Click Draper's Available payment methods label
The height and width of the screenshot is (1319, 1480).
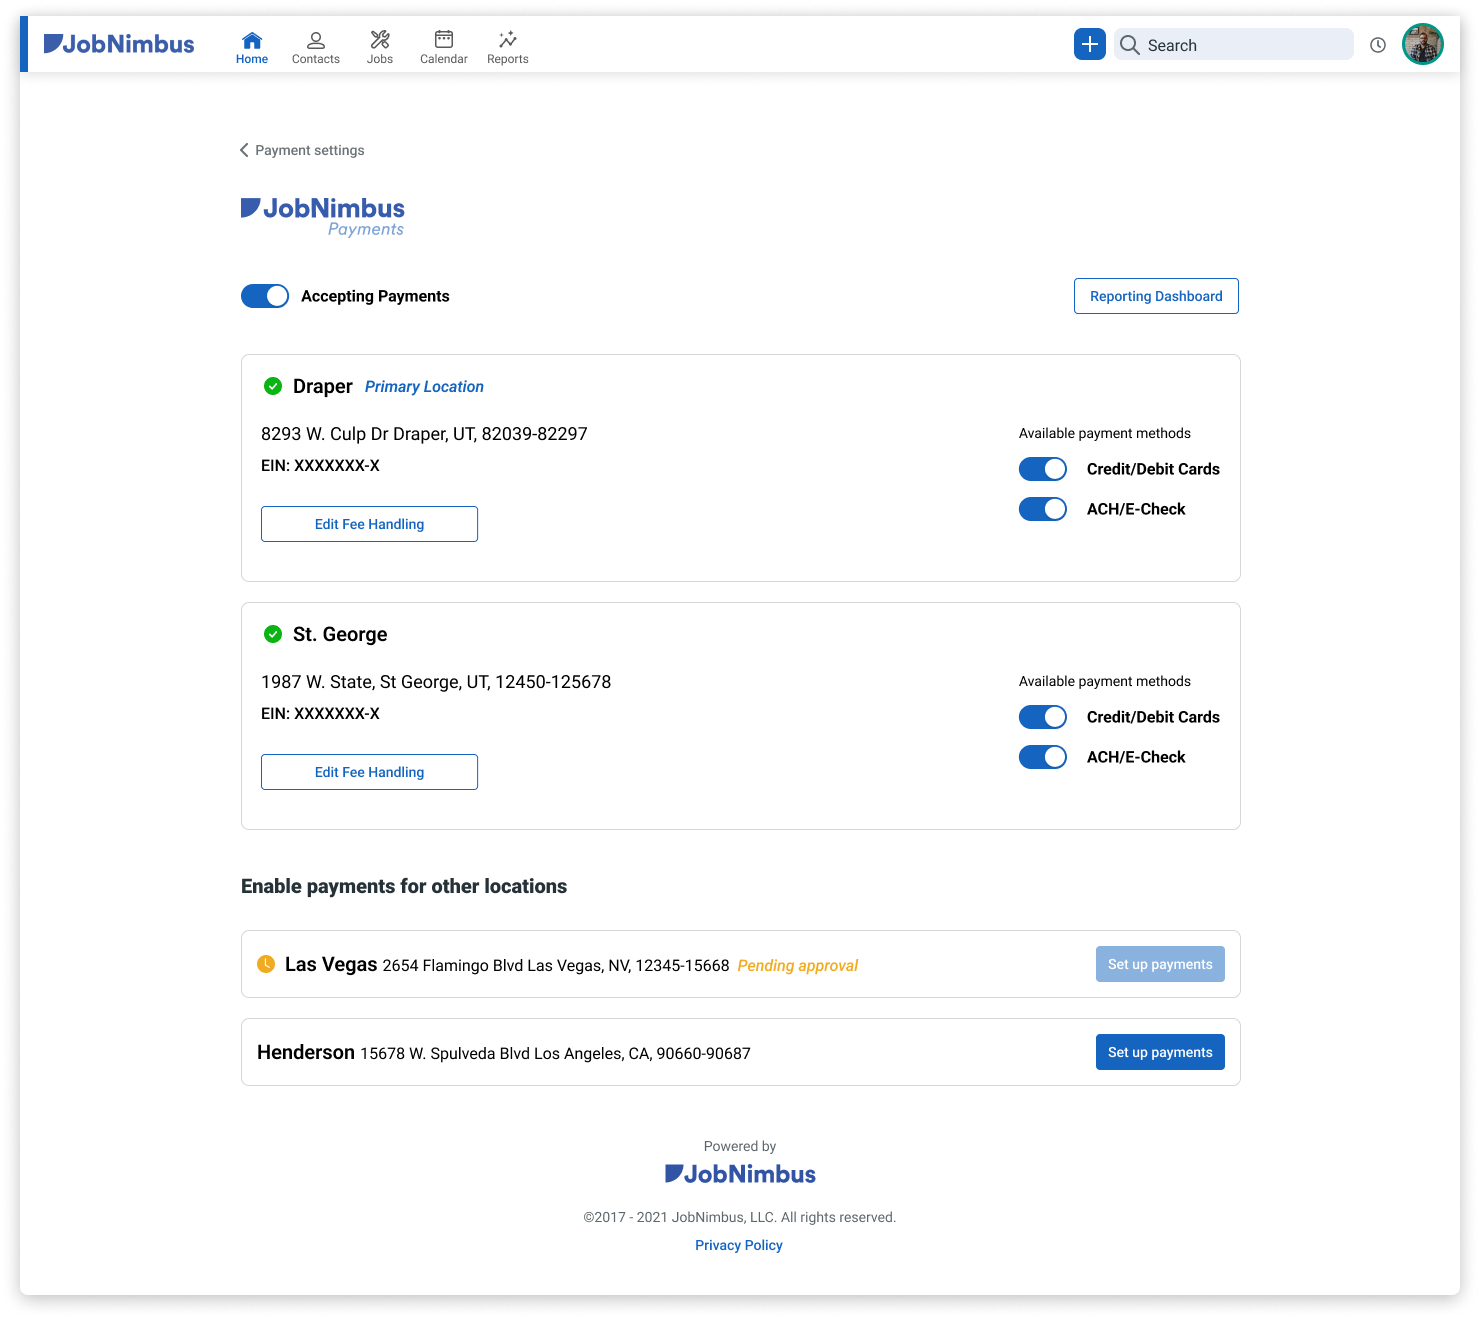click(1105, 433)
